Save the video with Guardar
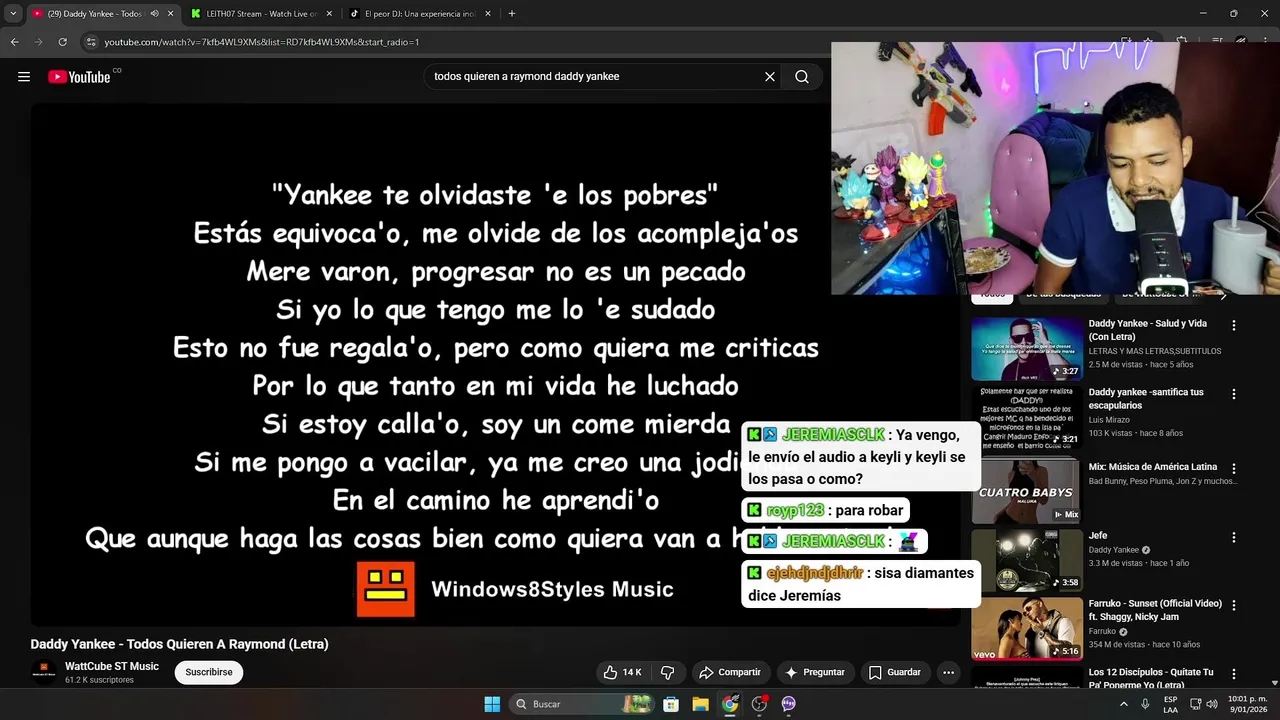 (895, 672)
